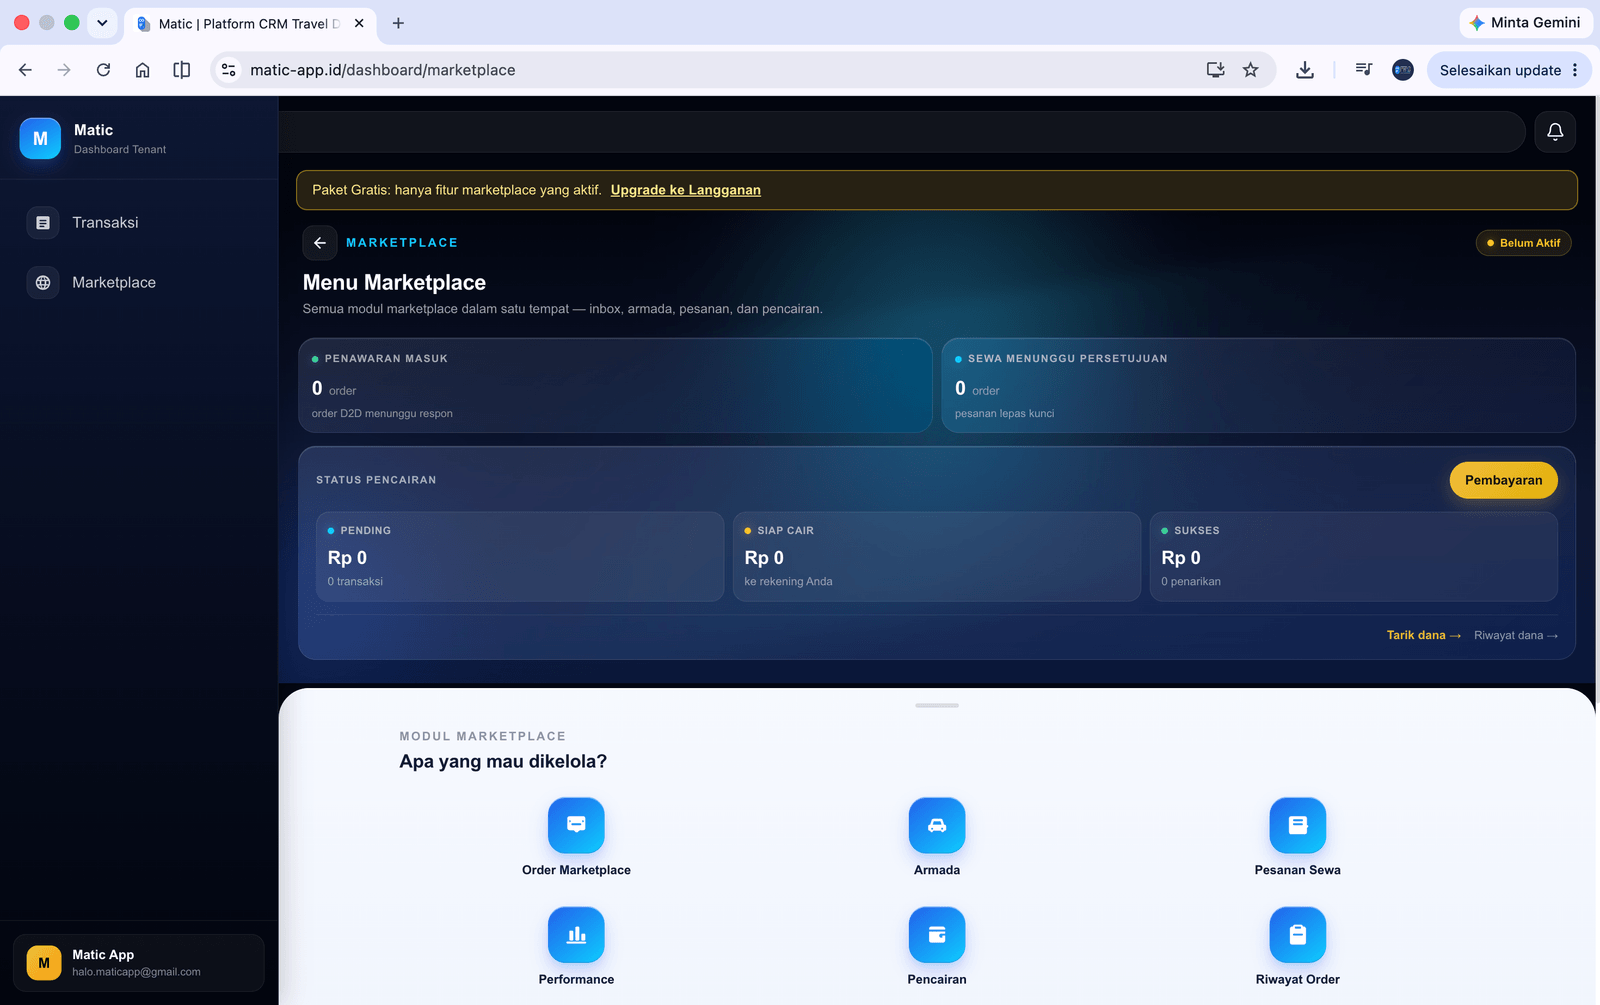The width and height of the screenshot is (1600, 1005).
Task: Click the drag handle on the module sheet
Action: click(937, 705)
